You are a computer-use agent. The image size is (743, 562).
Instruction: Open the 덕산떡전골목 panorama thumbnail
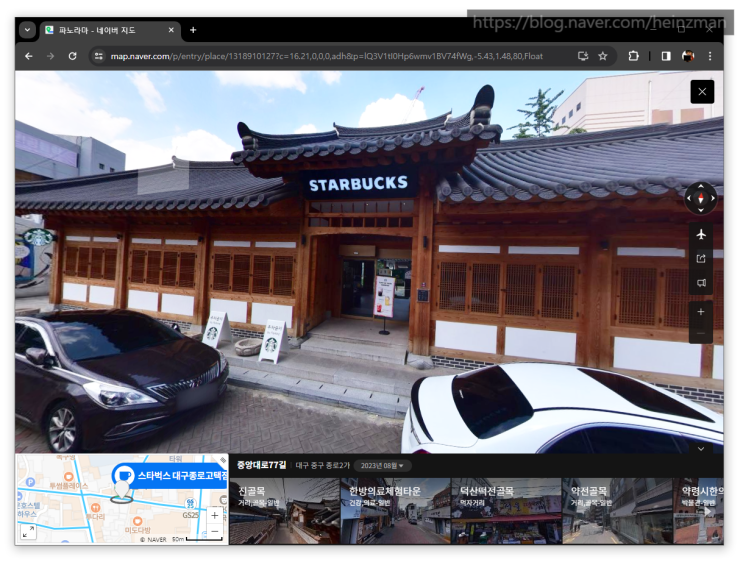coord(506,511)
